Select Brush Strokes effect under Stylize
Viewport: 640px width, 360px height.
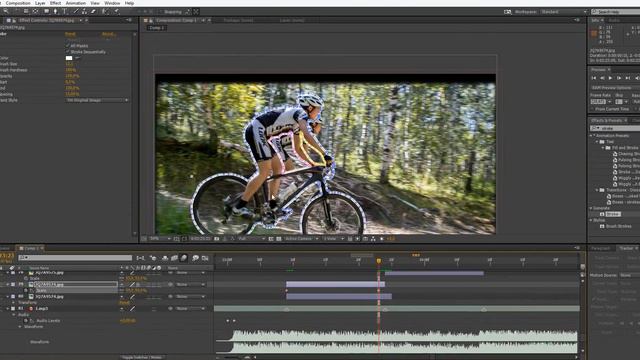618,226
